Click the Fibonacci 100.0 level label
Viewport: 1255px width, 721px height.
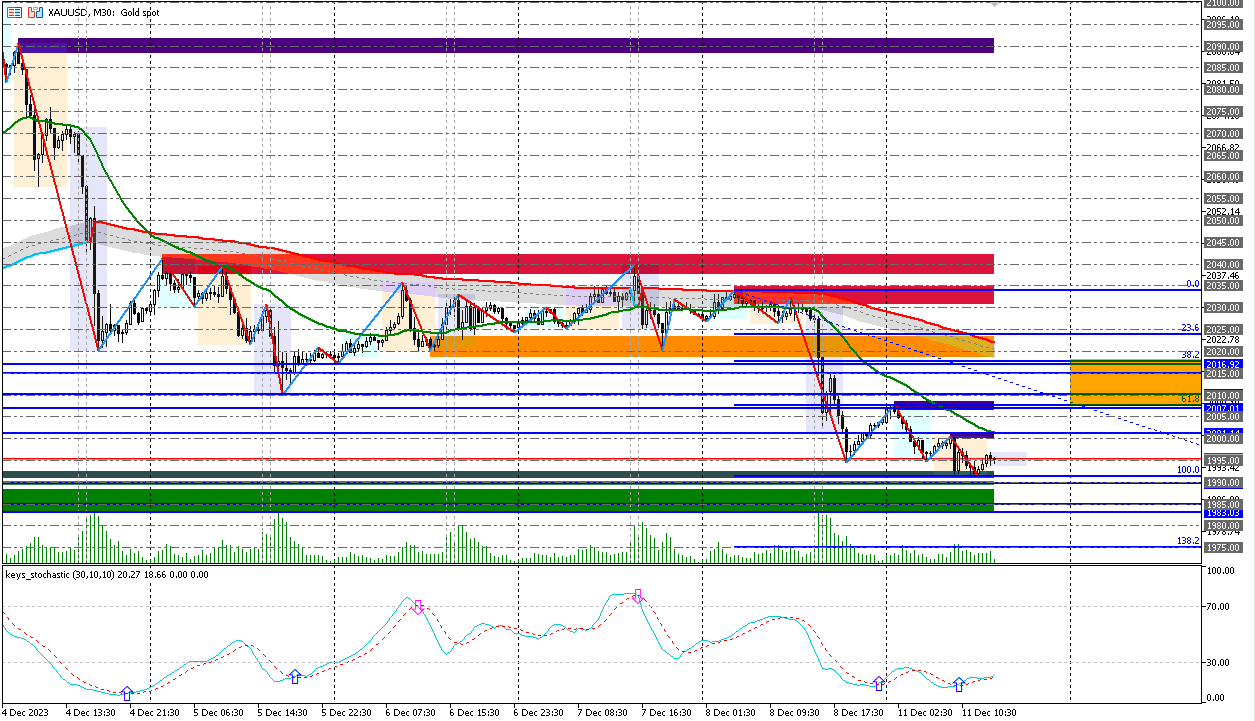tap(1188, 469)
